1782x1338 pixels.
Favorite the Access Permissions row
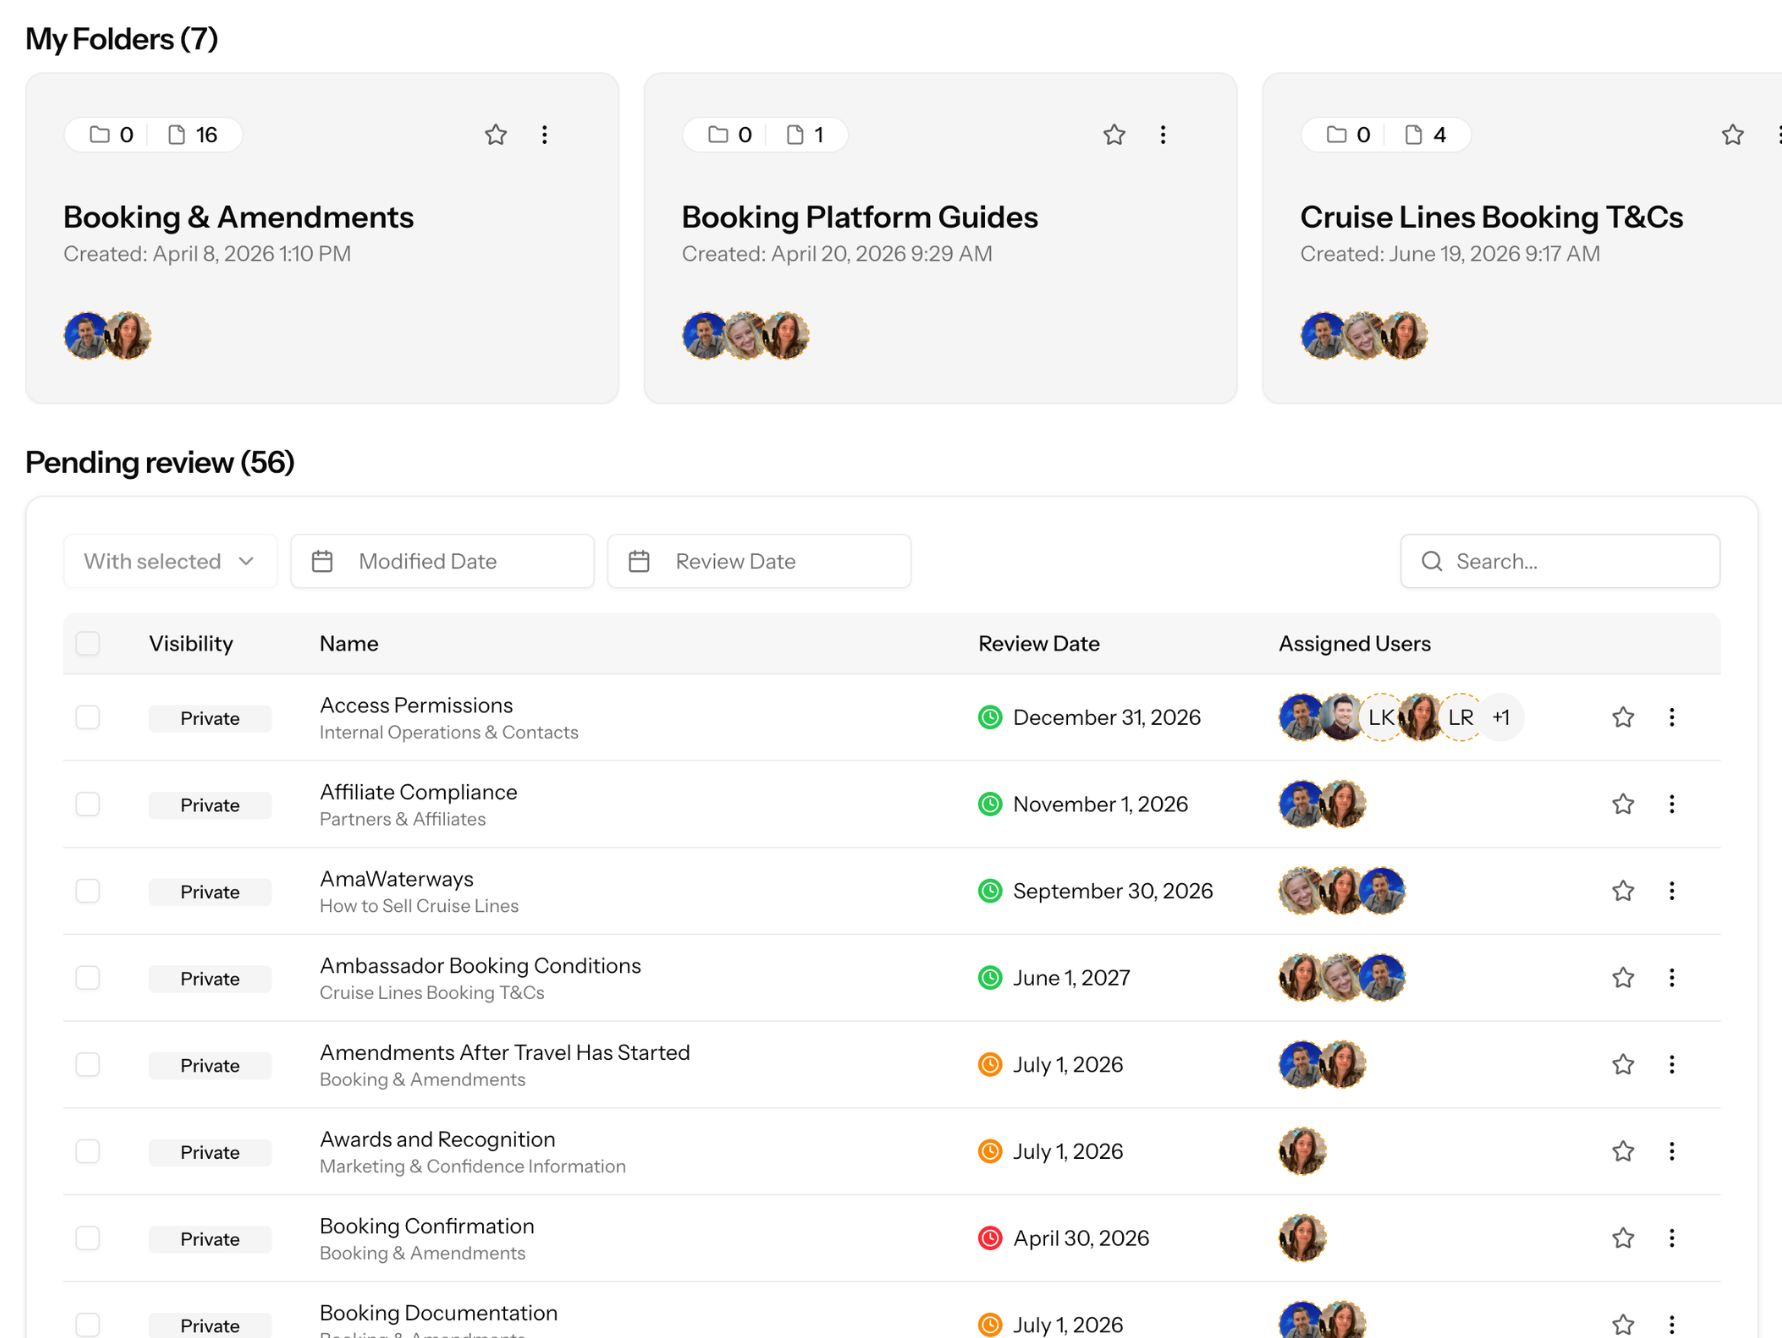pyautogui.click(x=1622, y=717)
